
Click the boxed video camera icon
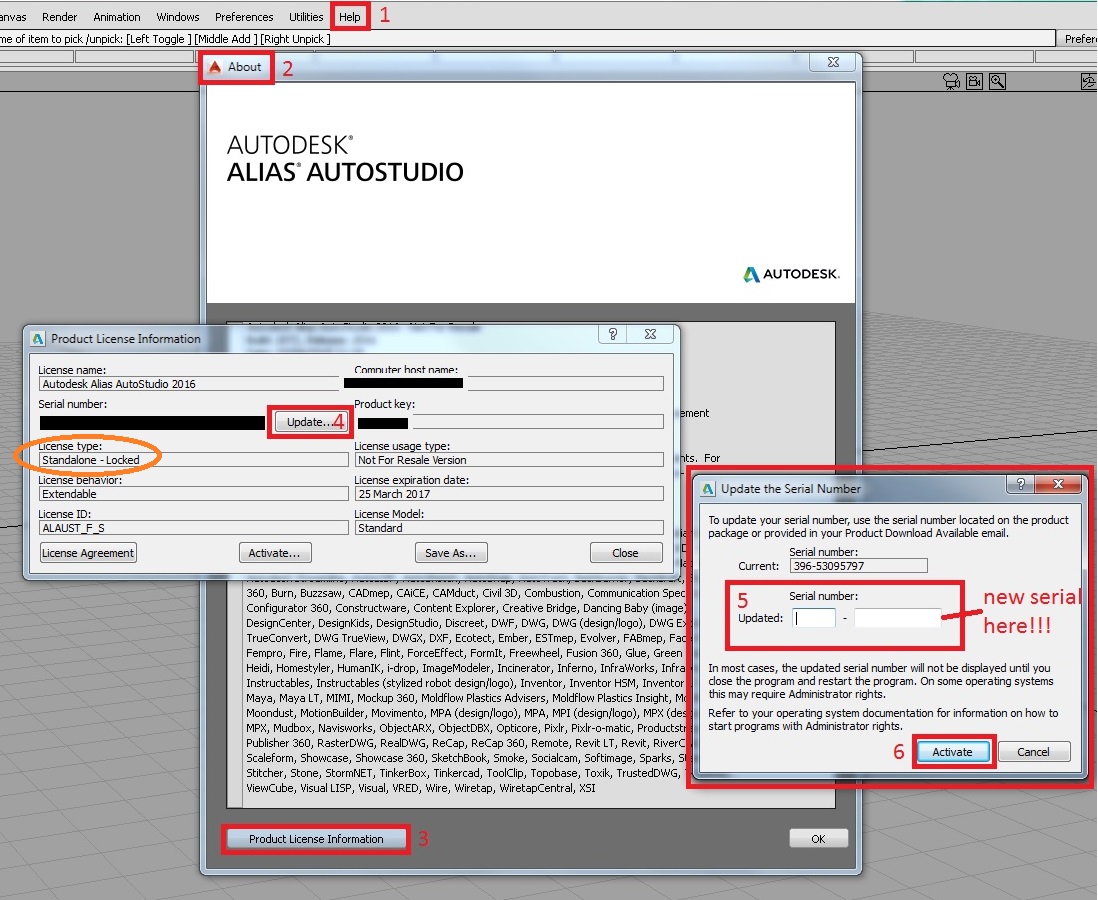(x=975, y=82)
